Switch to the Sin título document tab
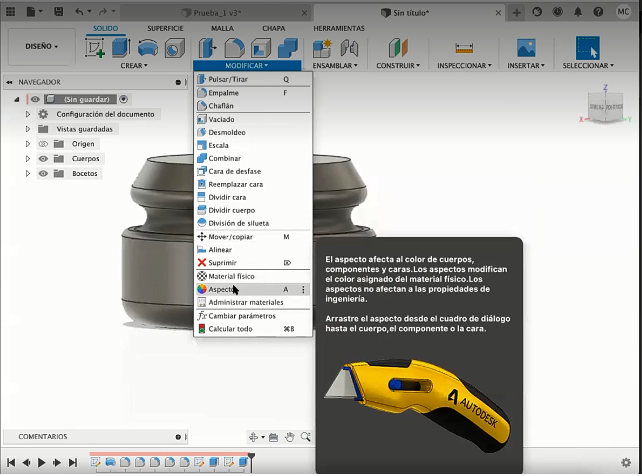642x476 pixels. pos(411,13)
